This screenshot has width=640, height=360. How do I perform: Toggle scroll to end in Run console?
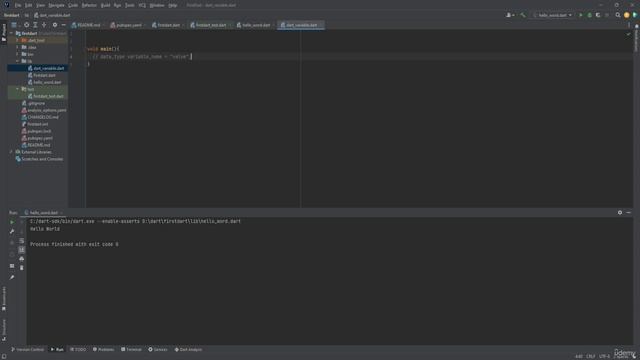pyautogui.click(x=22, y=249)
